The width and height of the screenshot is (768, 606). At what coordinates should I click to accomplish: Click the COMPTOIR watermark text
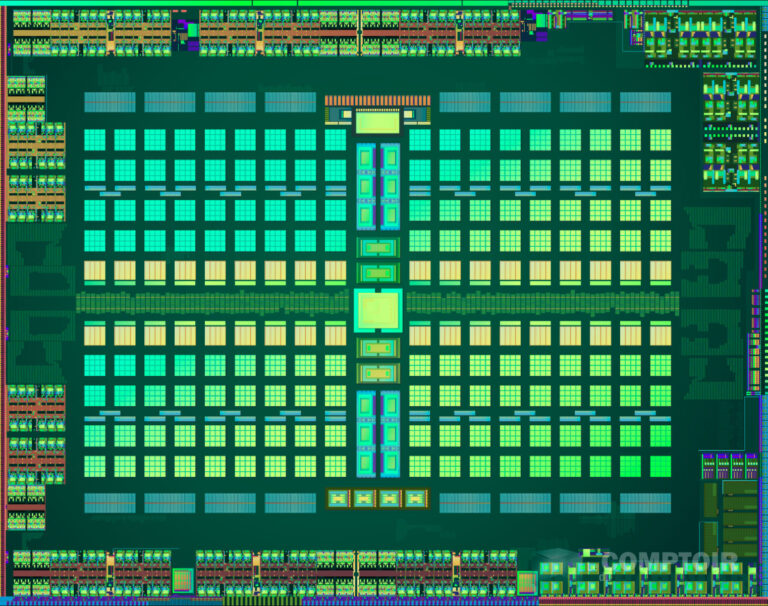670,562
